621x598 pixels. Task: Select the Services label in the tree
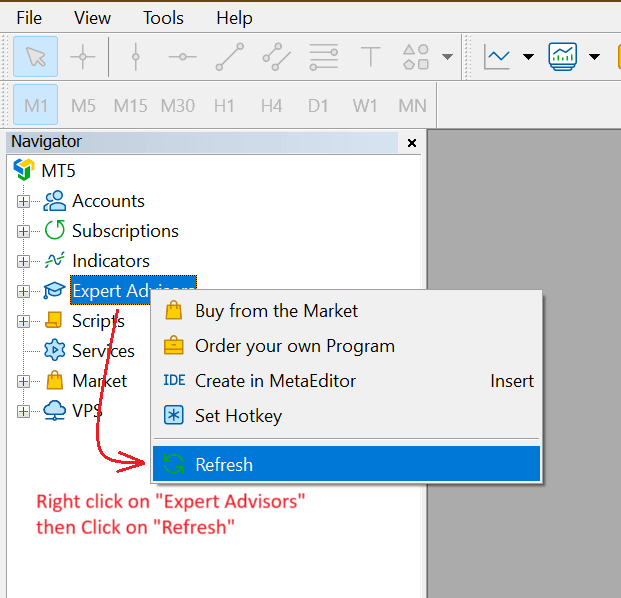(103, 351)
